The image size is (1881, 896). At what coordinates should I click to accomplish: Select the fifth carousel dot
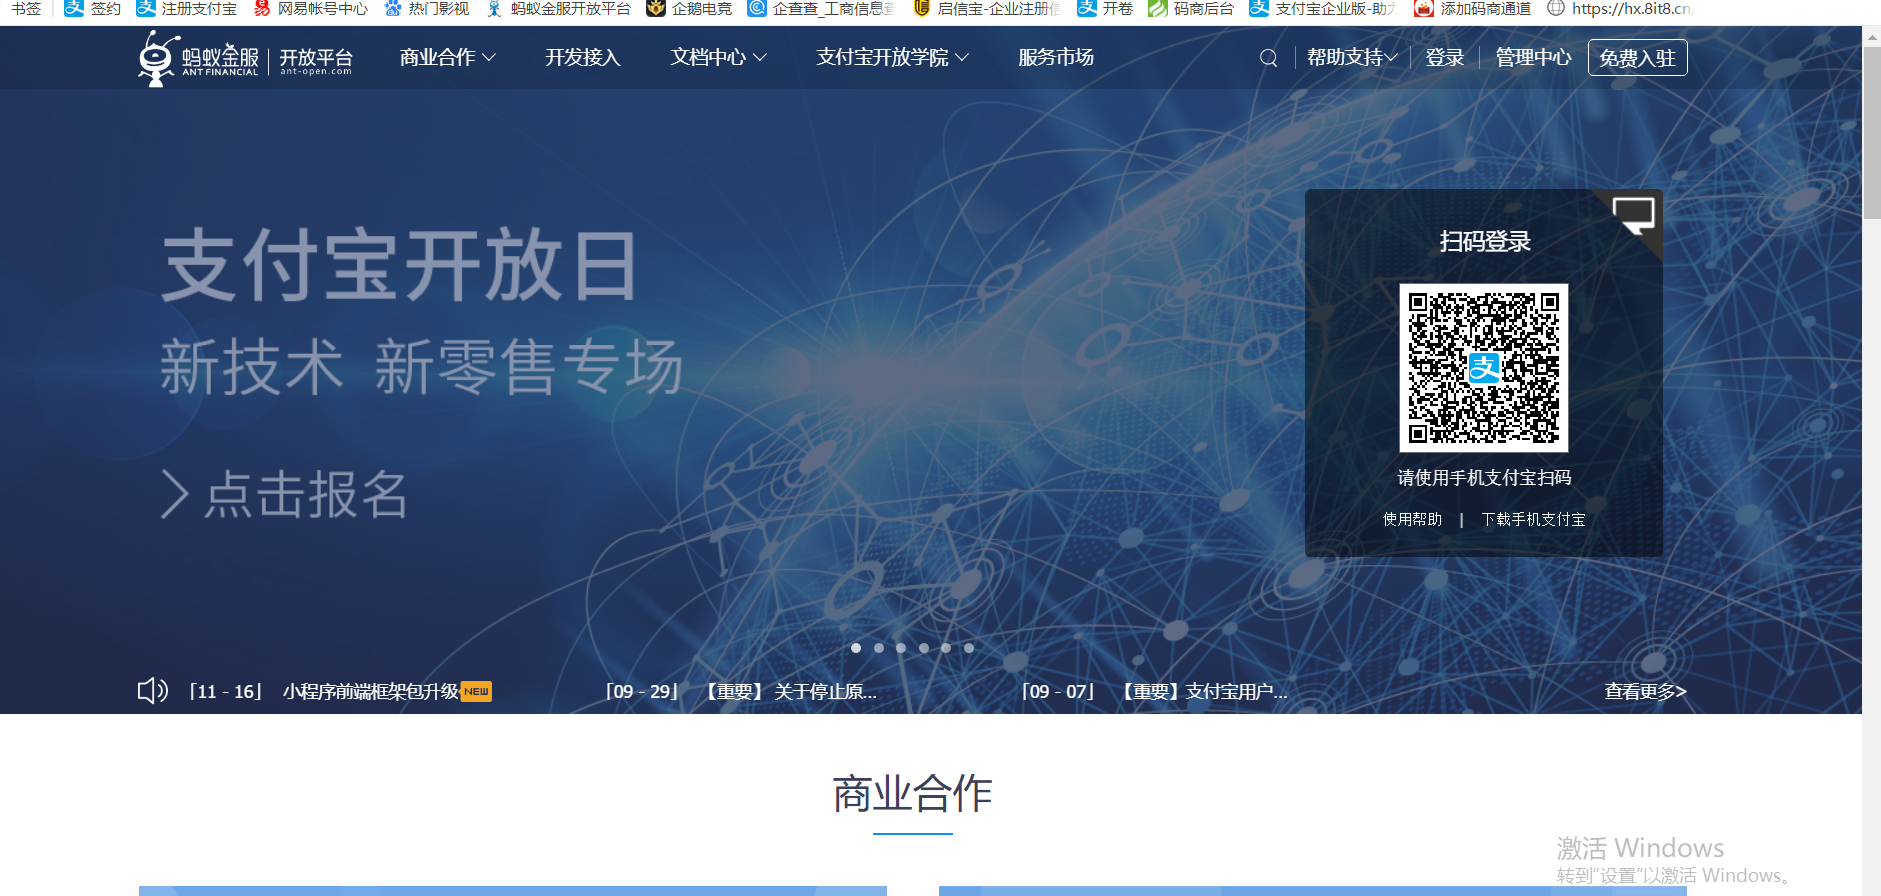946,648
